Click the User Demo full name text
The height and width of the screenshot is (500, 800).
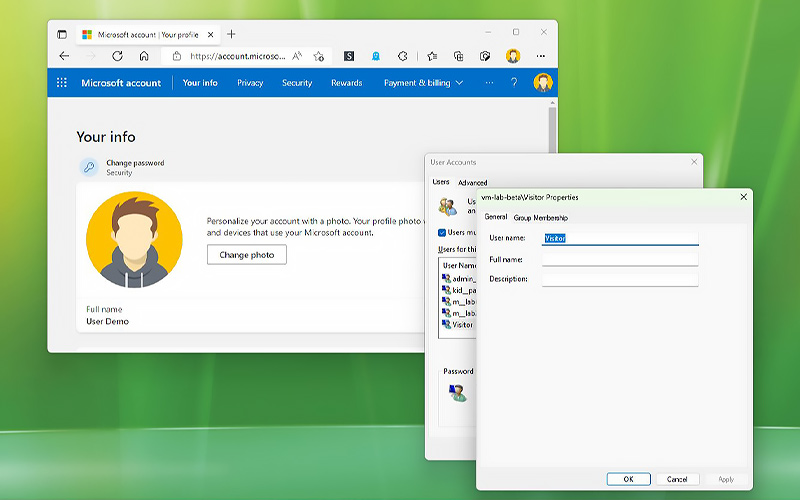click(108, 321)
